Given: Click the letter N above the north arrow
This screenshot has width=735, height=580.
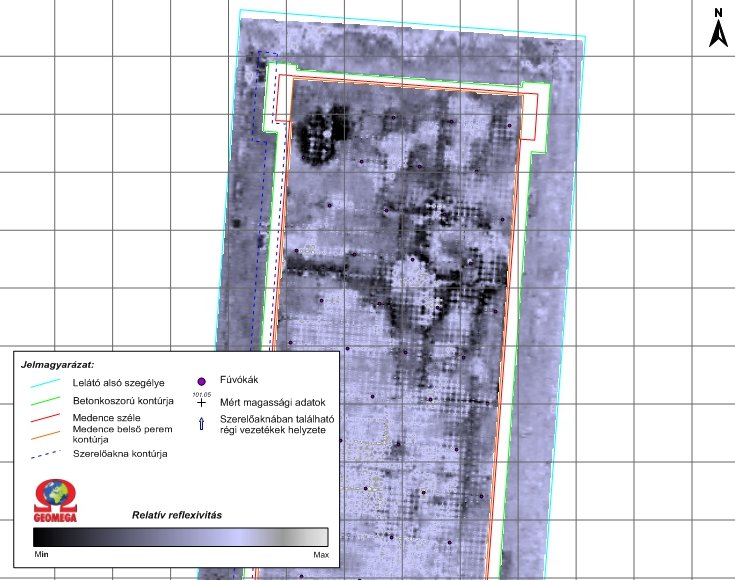Looking at the screenshot, I should coord(718,13).
